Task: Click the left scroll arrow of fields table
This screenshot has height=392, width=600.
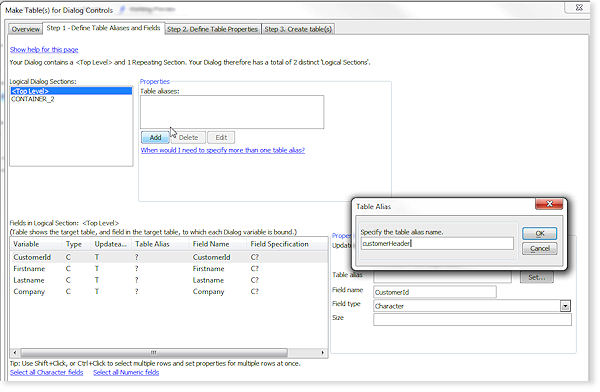Action: (x=15, y=353)
